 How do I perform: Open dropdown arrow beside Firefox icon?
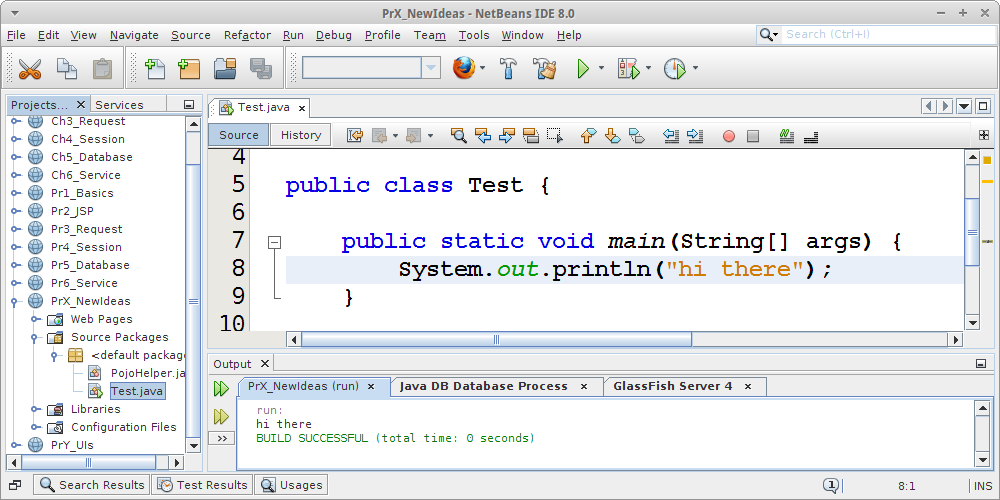point(483,68)
